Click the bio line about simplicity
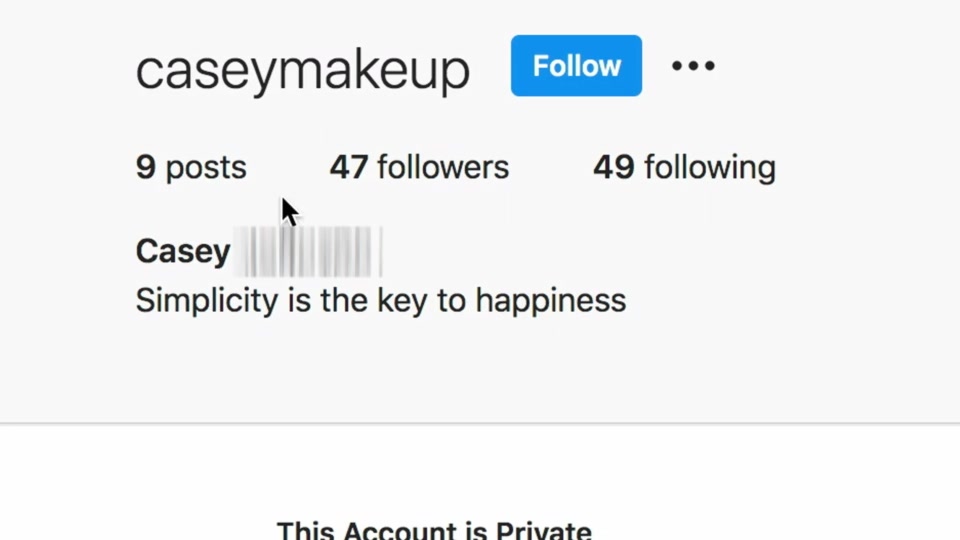Image resolution: width=960 pixels, height=540 pixels. tap(380, 300)
